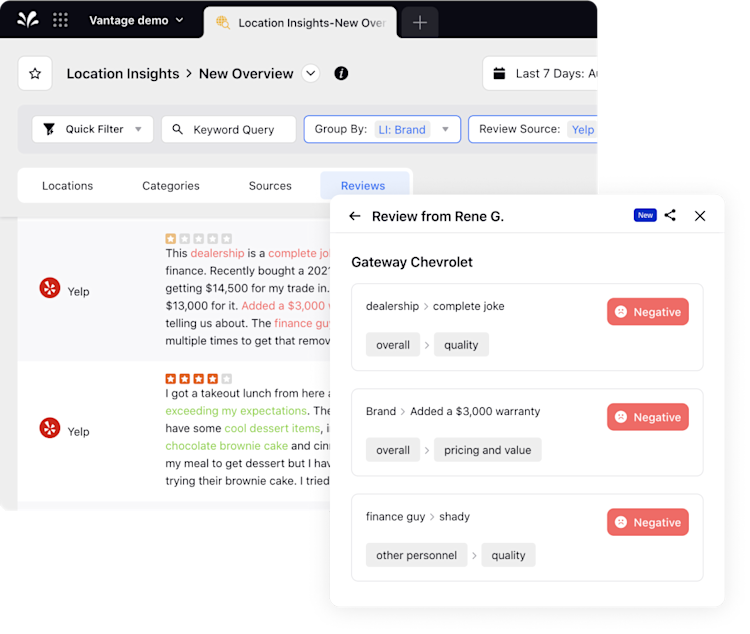This screenshot has height=634, width=750.
Task: Open the Location Insights breadcrumb link
Action: coord(123,73)
